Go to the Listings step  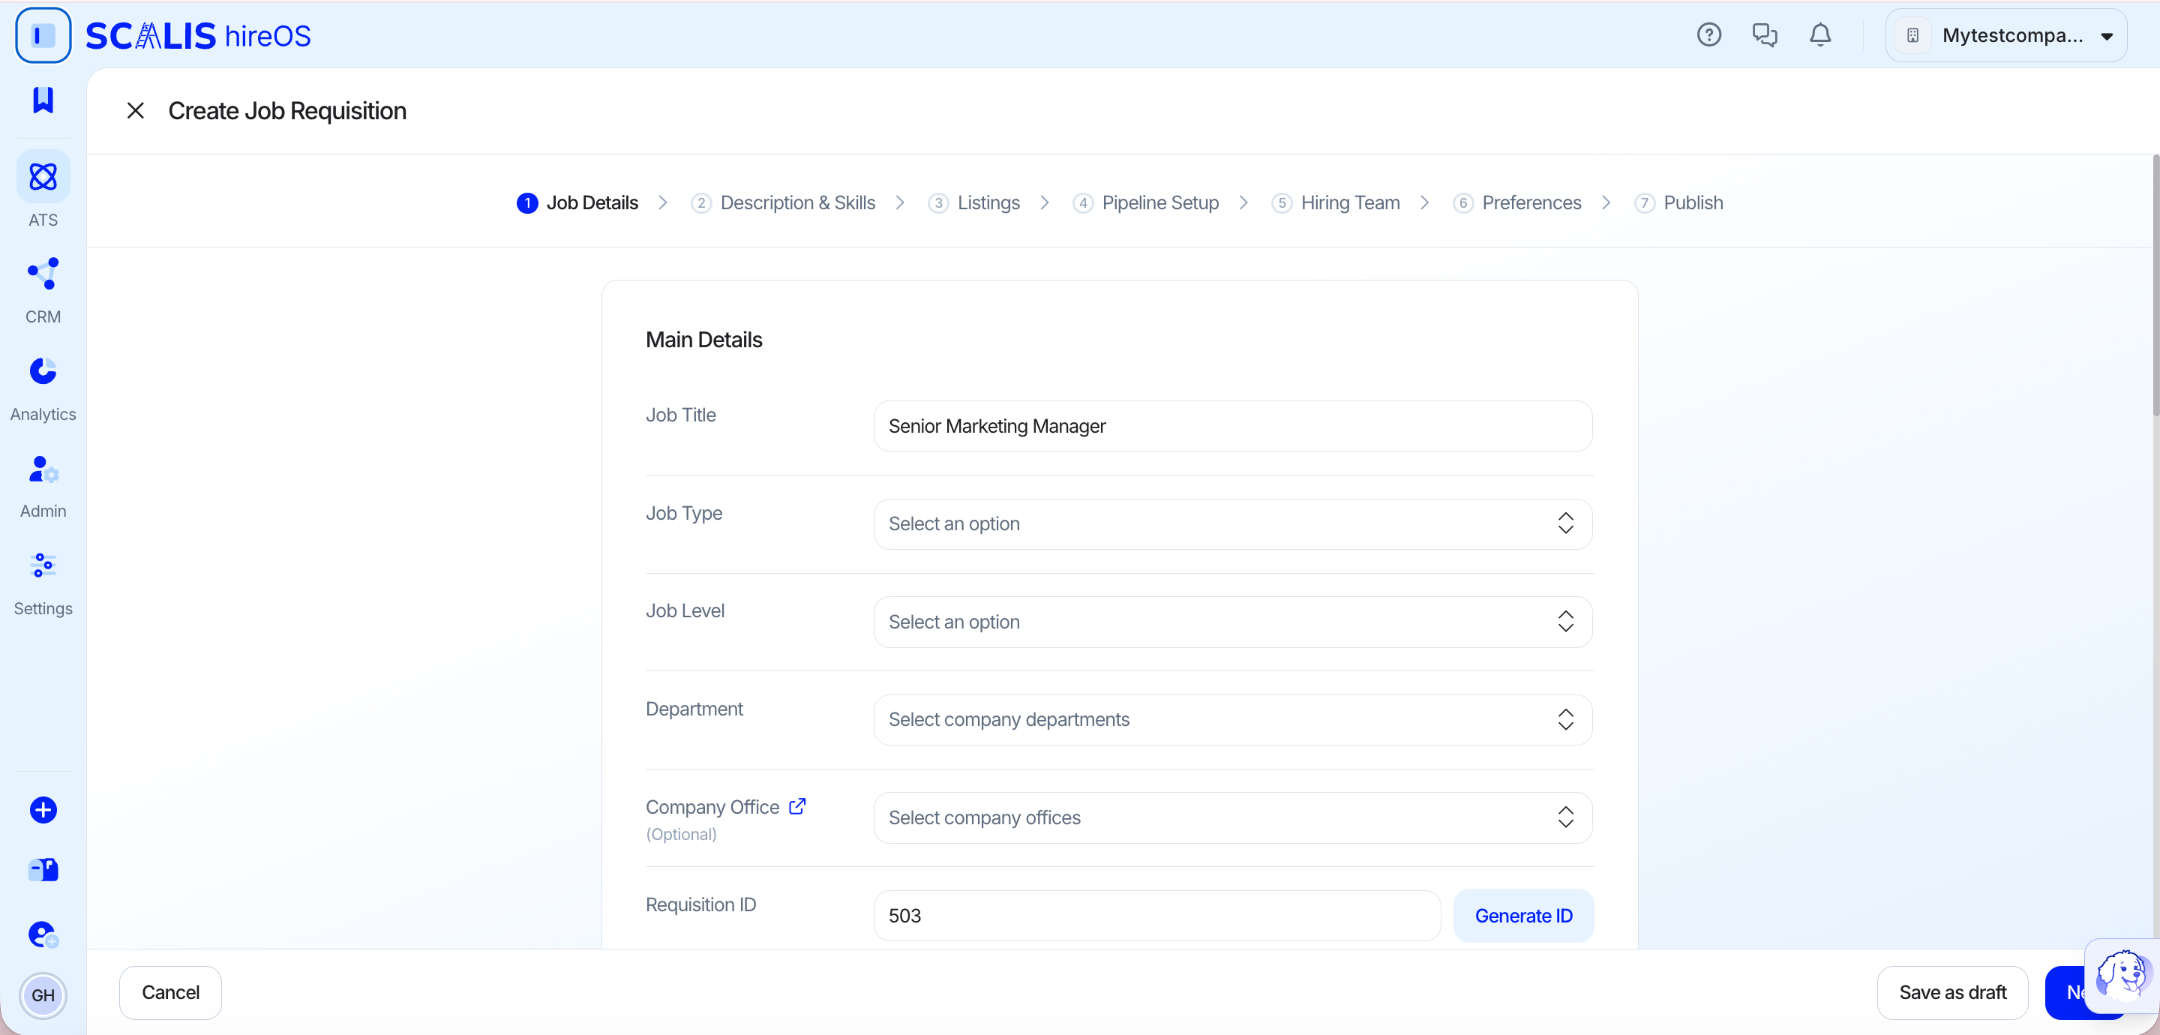pos(974,203)
